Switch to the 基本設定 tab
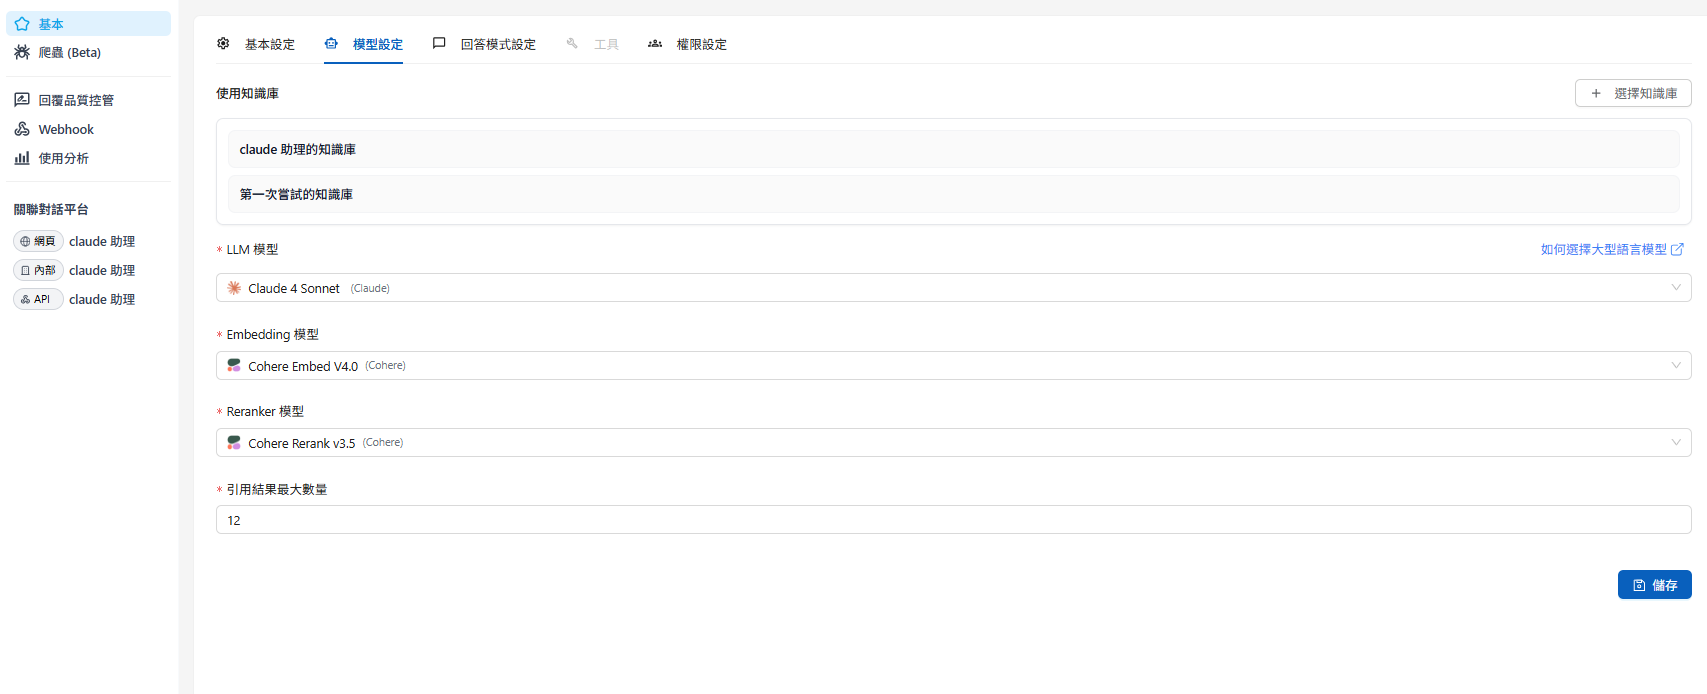Viewport: 1707px width, 694px height. 257,44
